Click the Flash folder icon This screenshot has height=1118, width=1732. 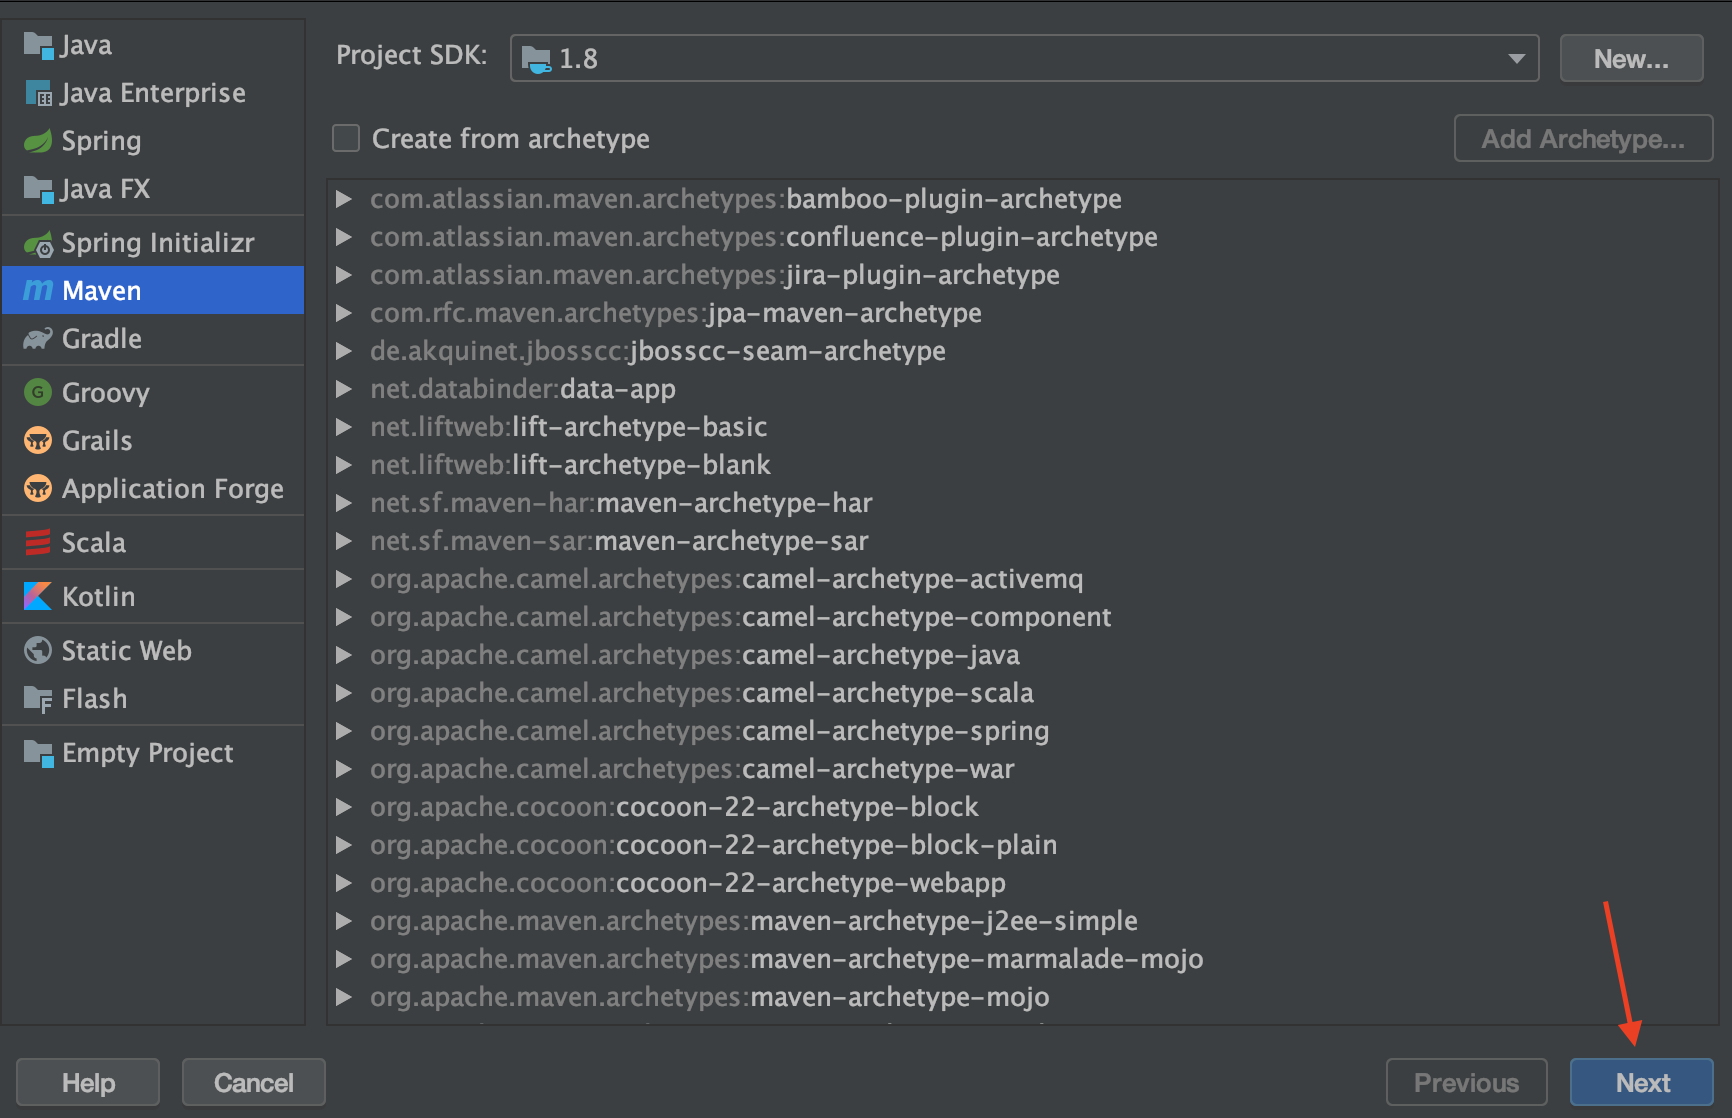38,698
